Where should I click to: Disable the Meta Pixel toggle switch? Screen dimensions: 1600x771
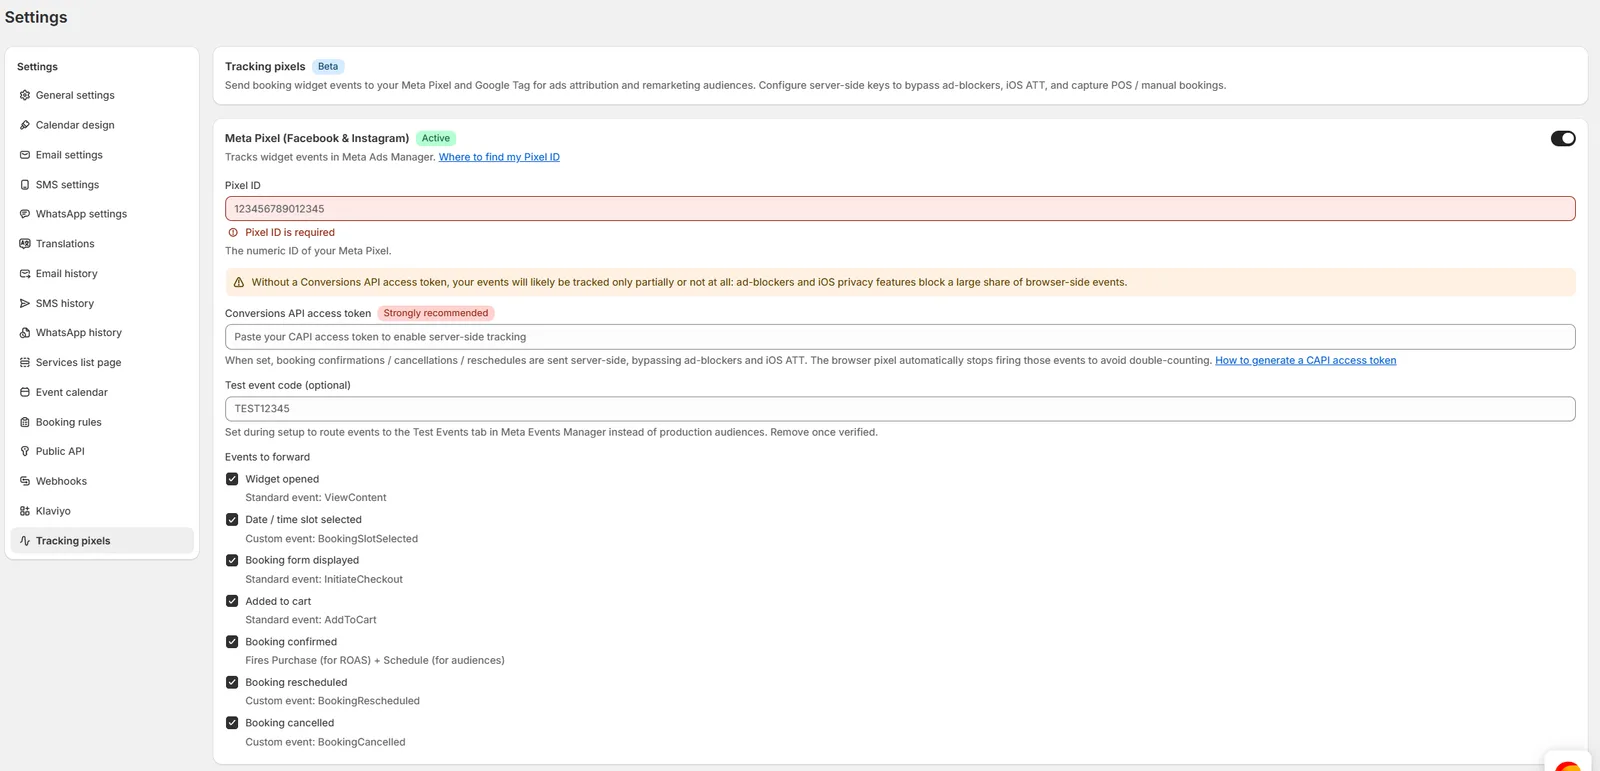tap(1563, 138)
